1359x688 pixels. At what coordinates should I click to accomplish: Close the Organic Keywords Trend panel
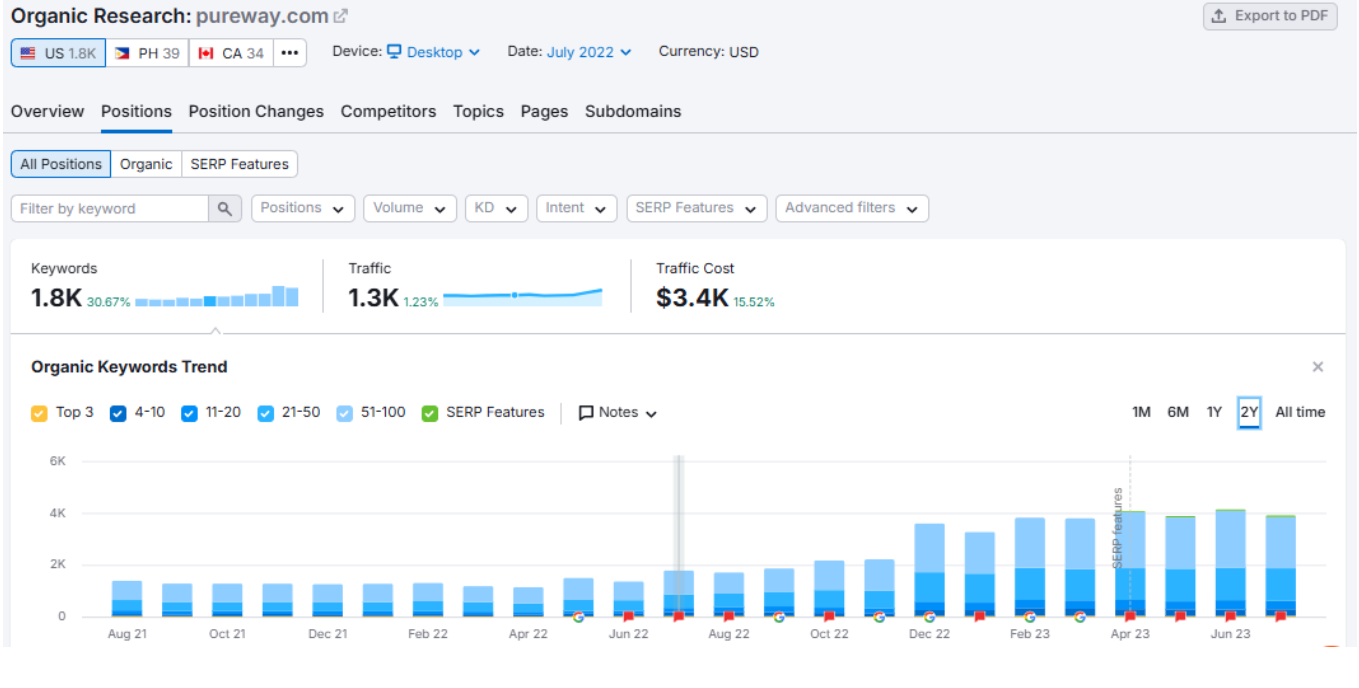pyautogui.click(x=1318, y=367)
